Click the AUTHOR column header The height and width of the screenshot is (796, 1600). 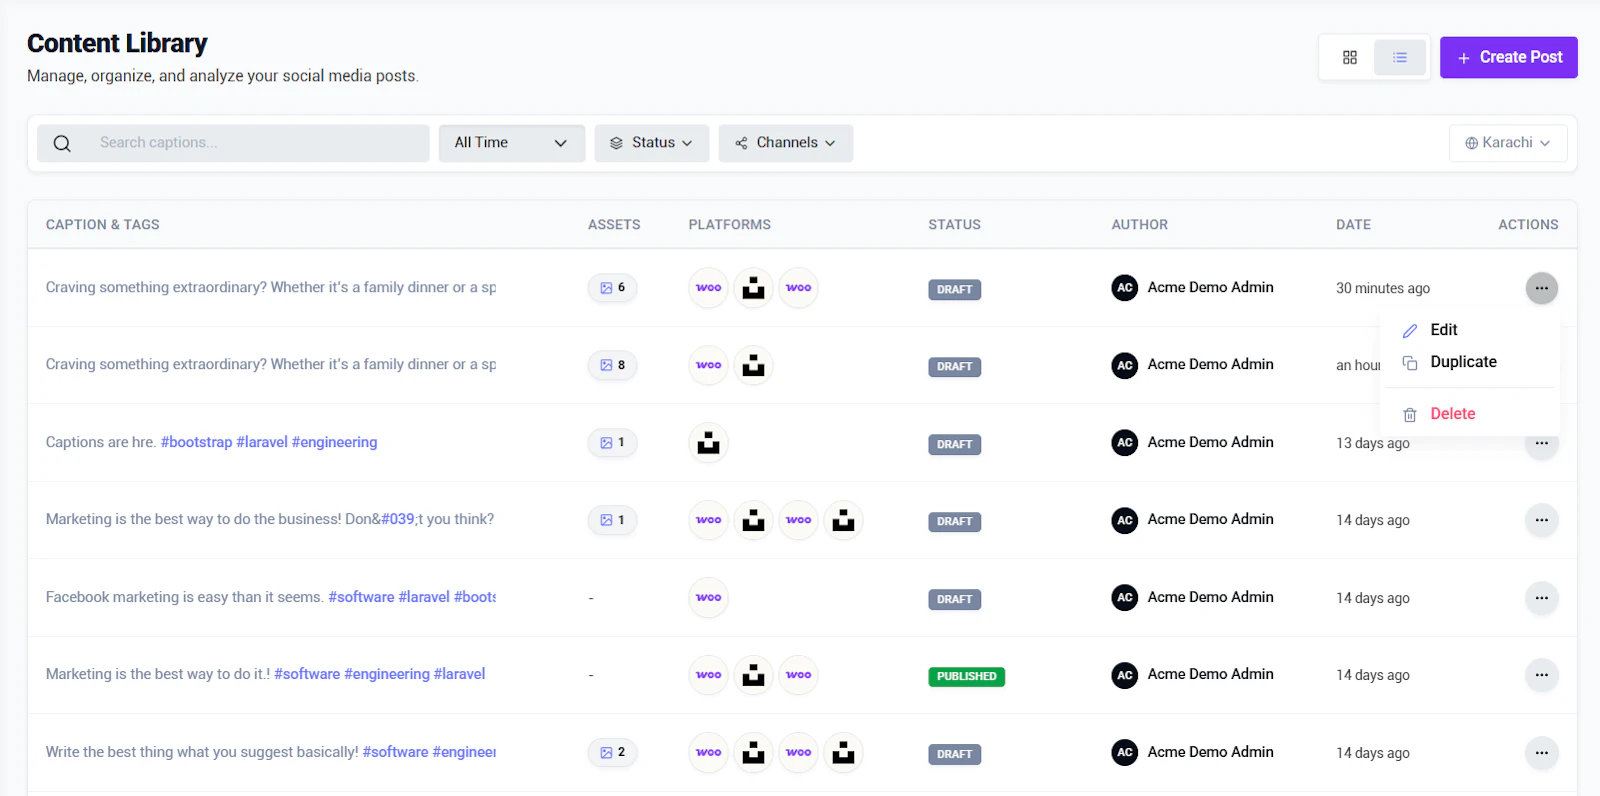pyautogui.click(x=1139, y=225)
